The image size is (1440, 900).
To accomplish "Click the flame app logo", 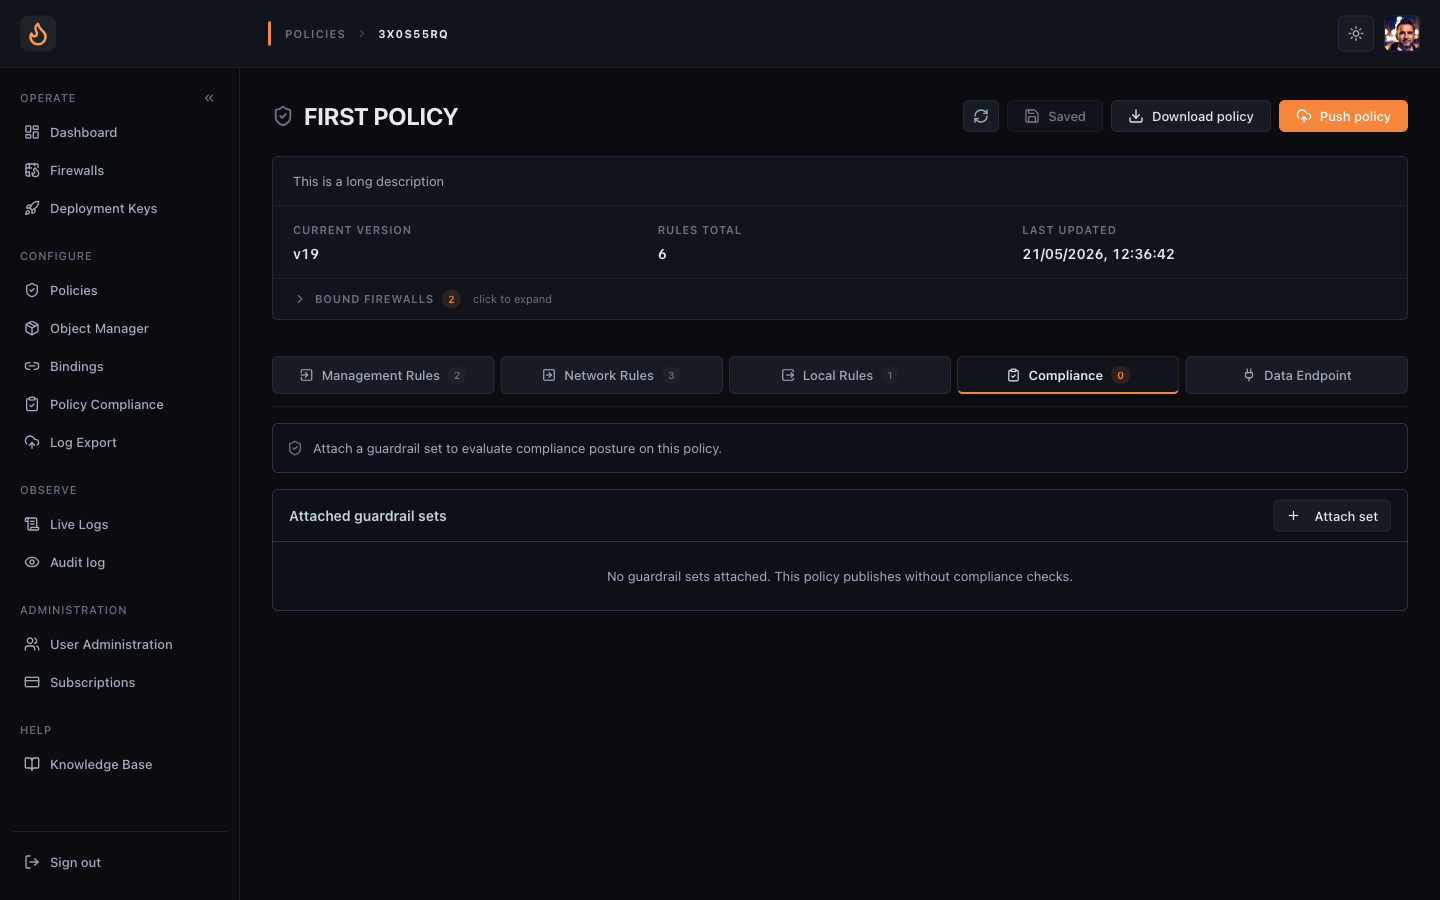I will coord(38,34).
